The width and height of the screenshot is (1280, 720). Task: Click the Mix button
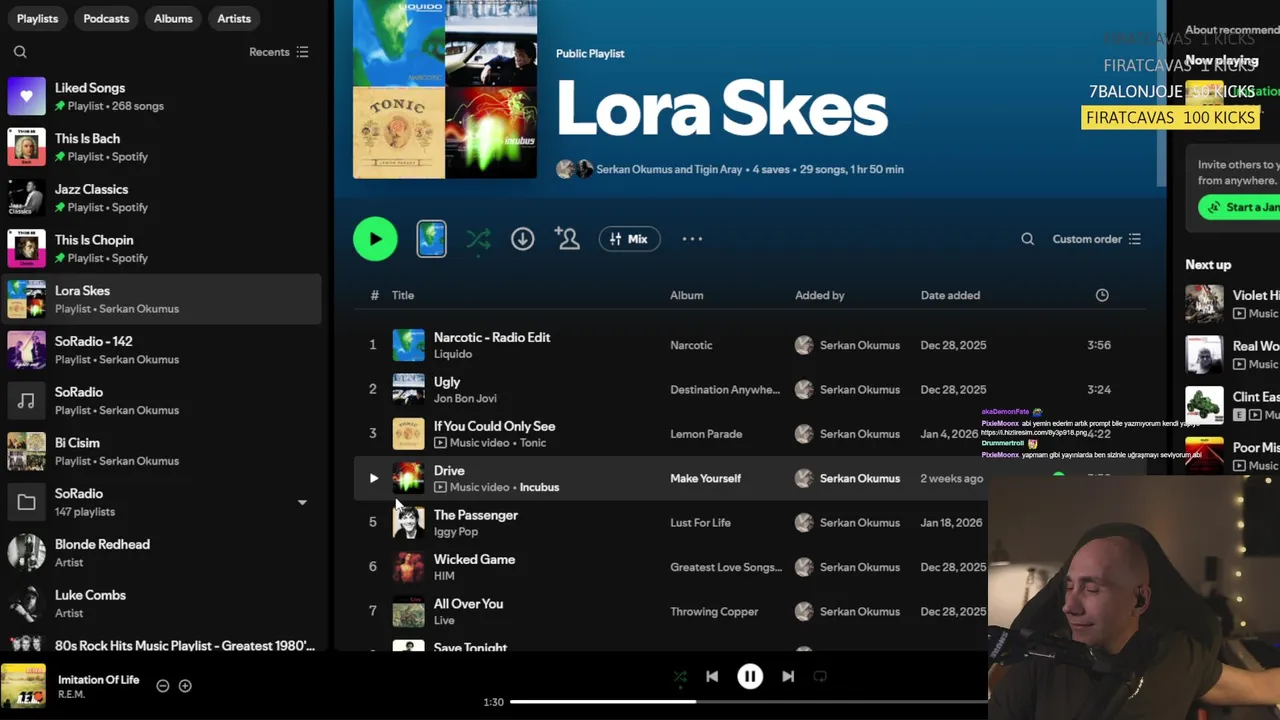click(629, 239)
